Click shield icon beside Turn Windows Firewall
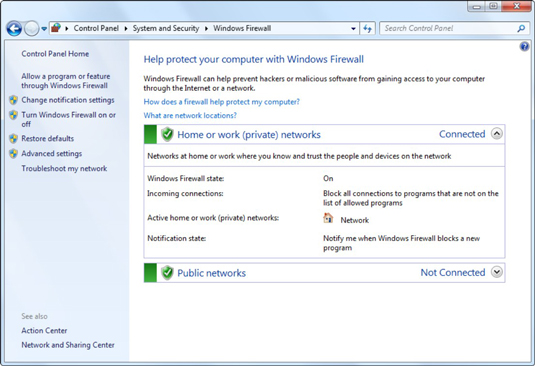535x366 pixels. click(x=14, y=115)
